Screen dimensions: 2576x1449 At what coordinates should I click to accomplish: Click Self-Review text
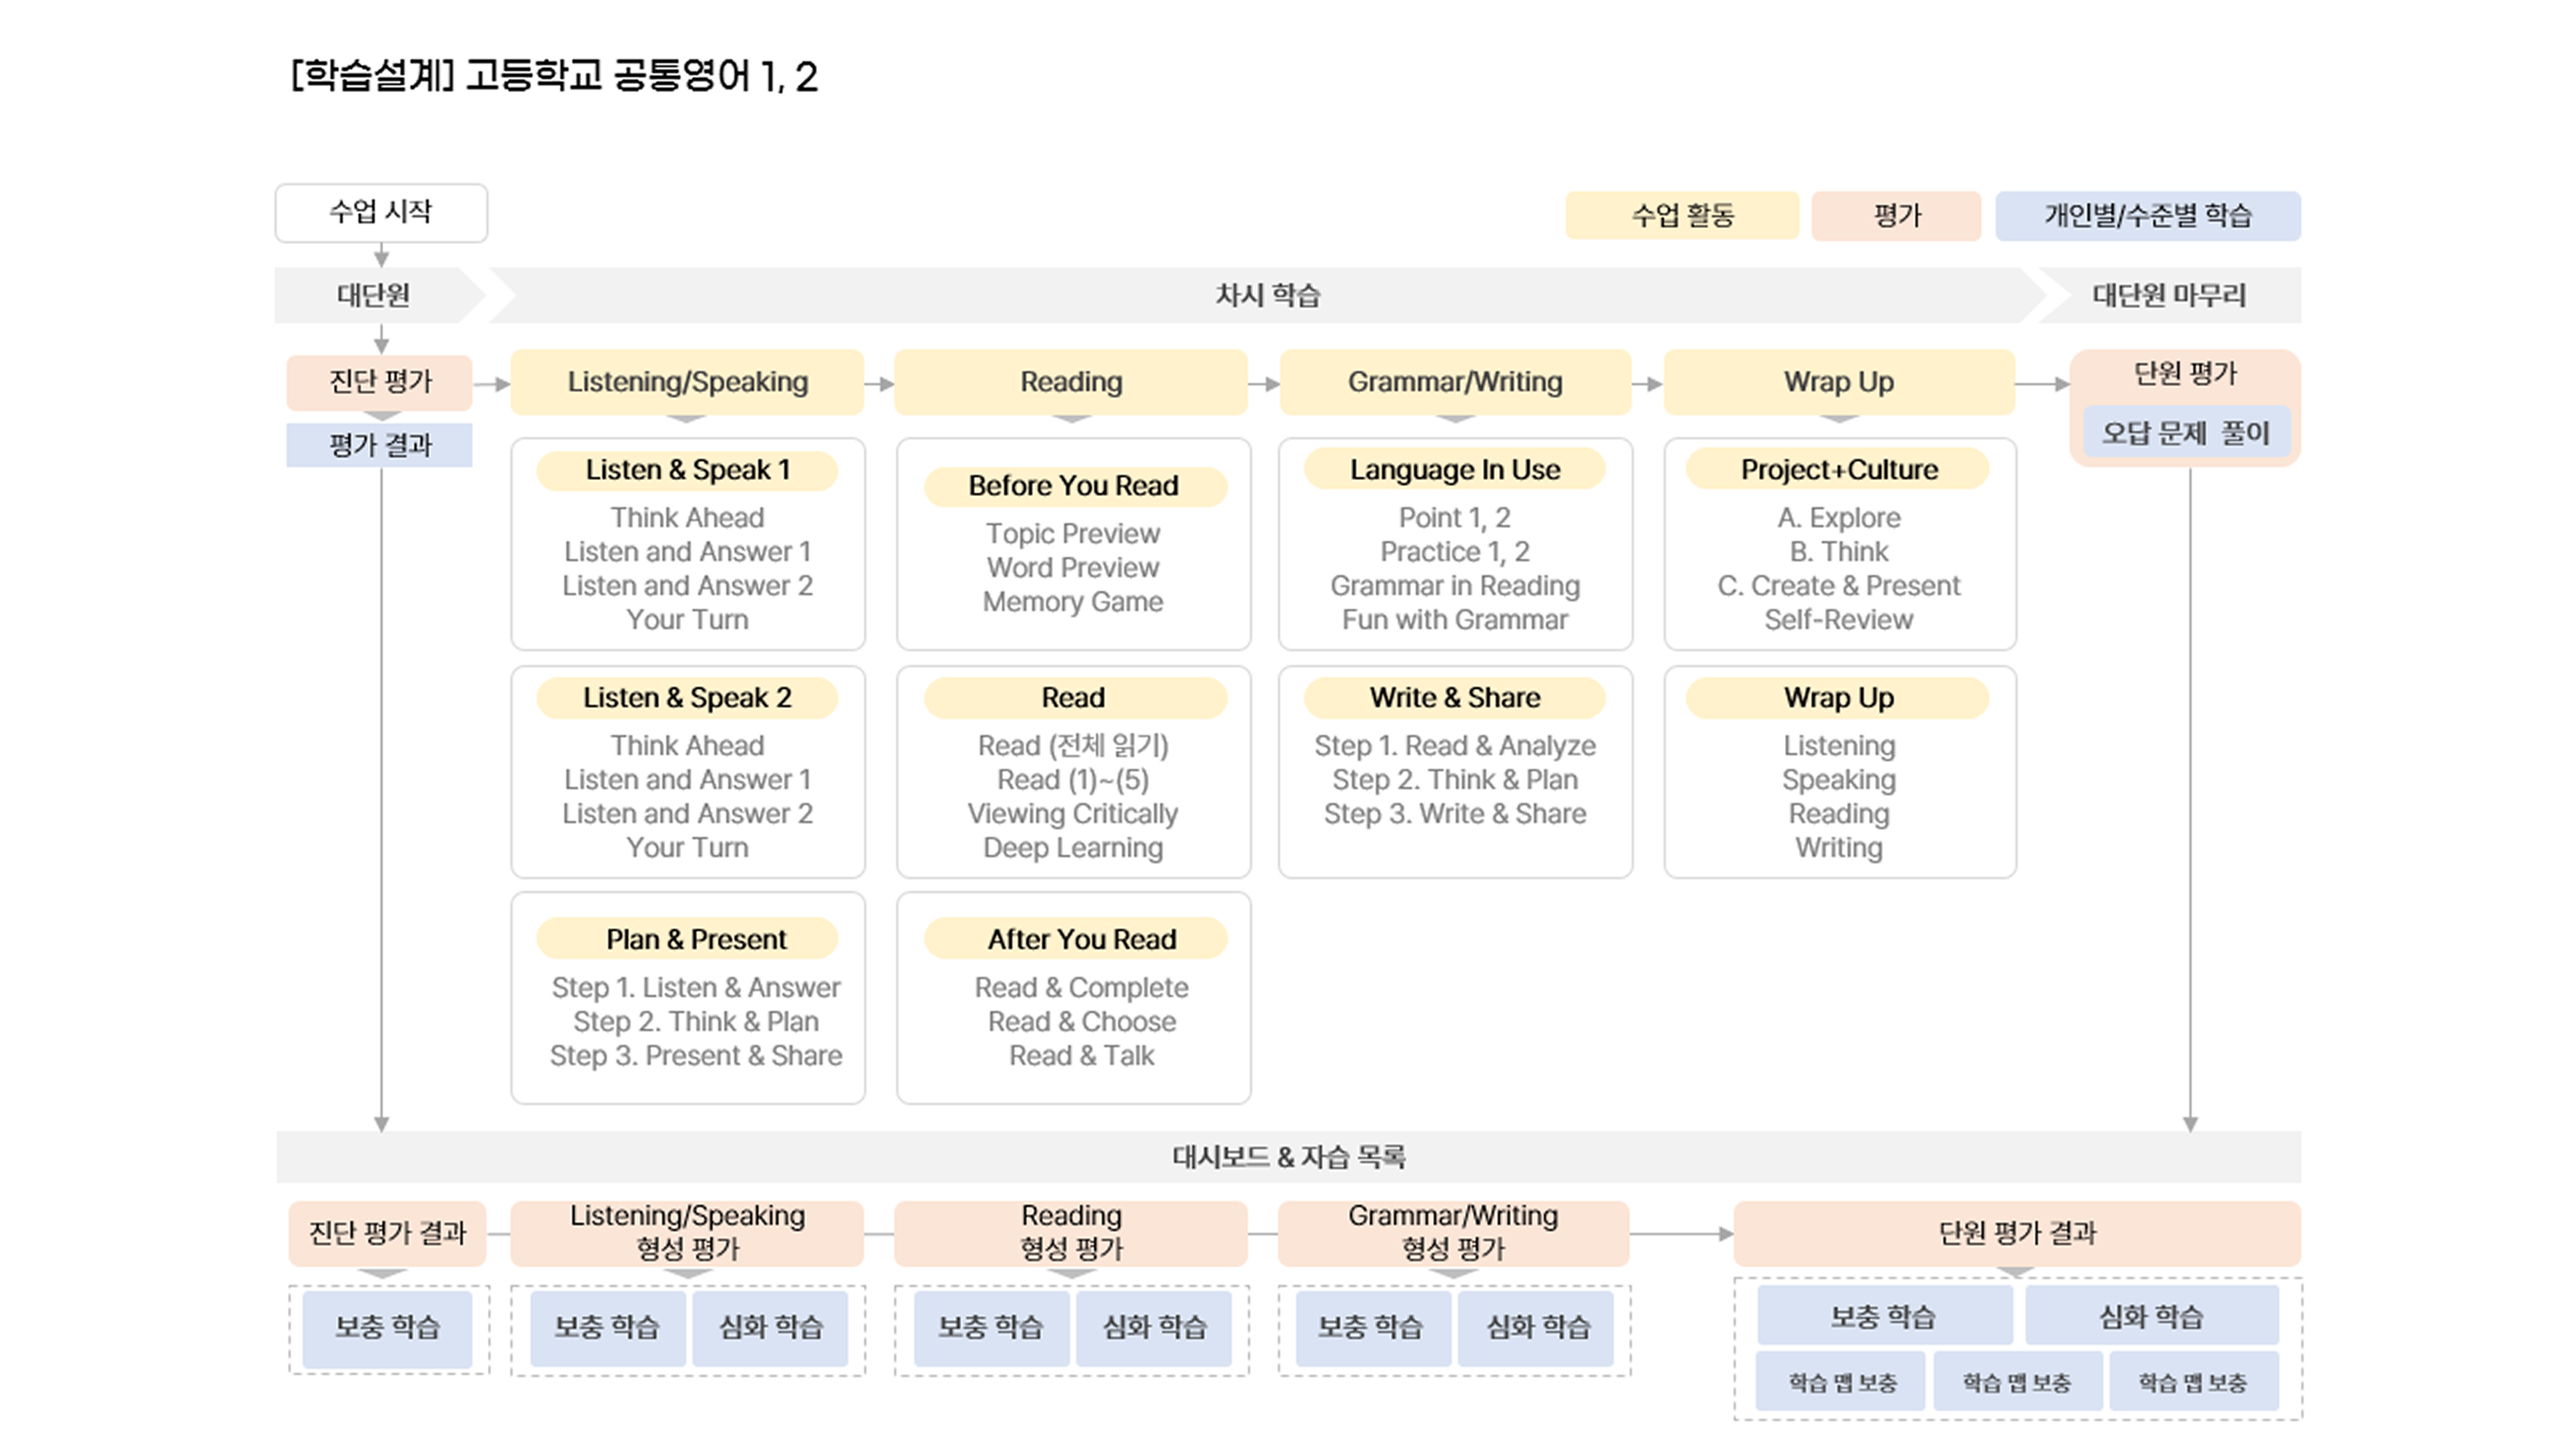pyautogui.click(x=1838, y=620)
